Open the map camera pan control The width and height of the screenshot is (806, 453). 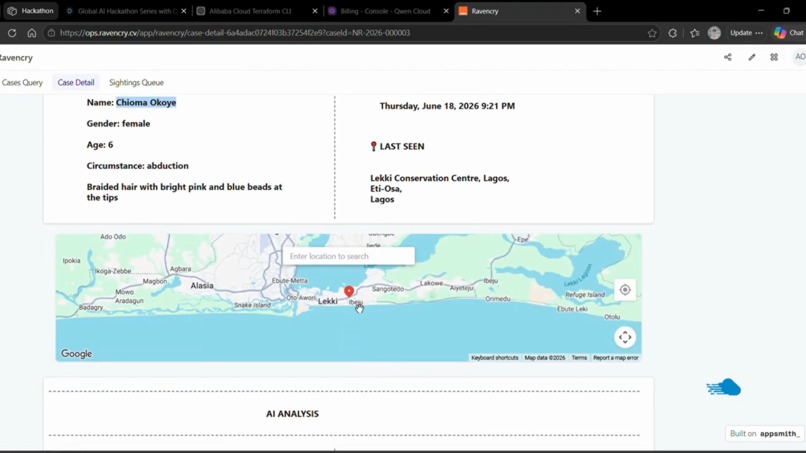click(625, 337)
